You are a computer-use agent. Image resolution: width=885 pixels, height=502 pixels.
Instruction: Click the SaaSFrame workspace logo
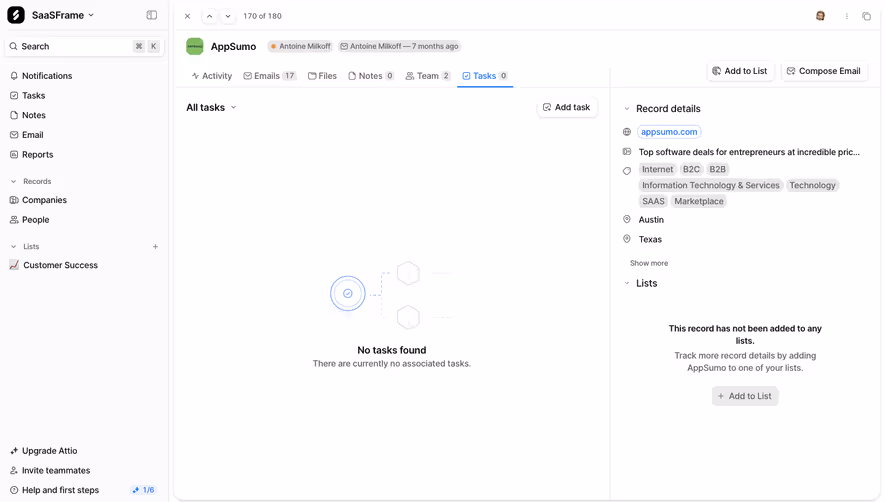tap(16, 15)
